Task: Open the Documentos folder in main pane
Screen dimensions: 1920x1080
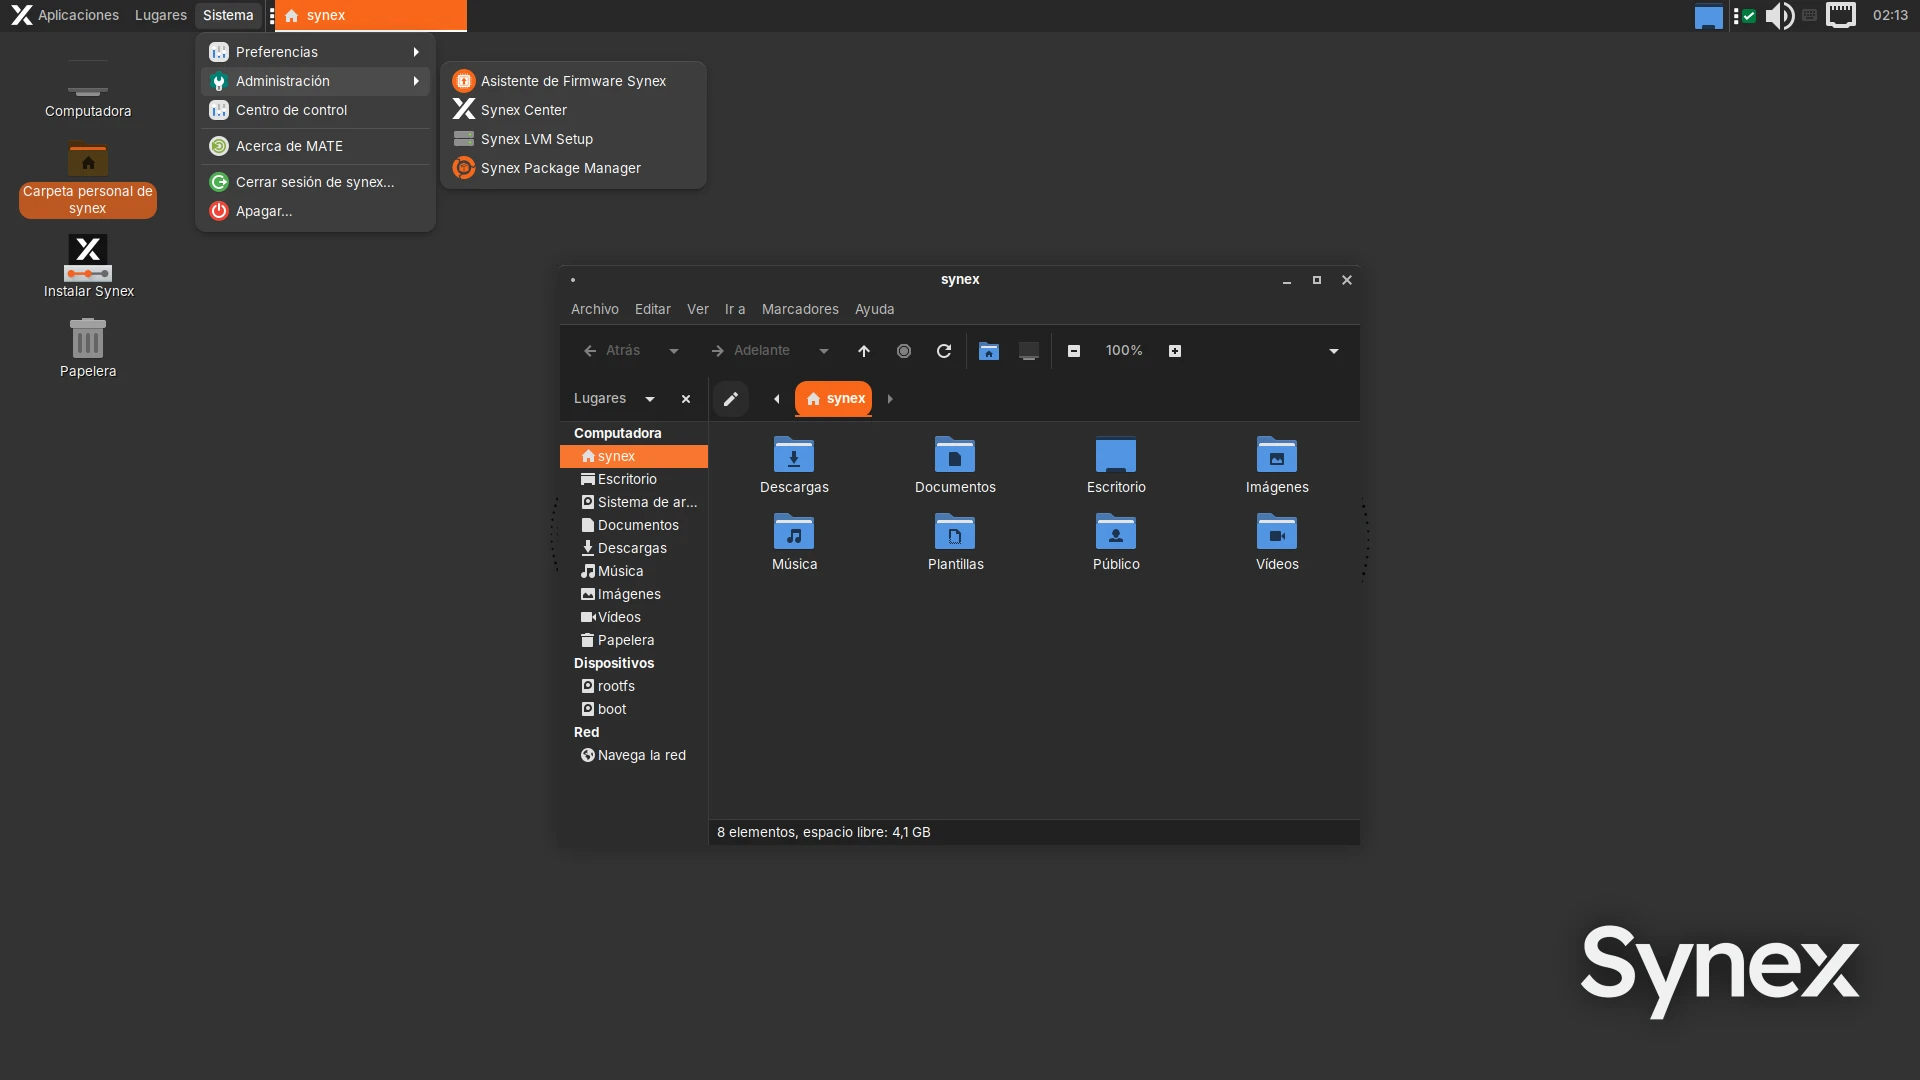Action: pos(955,466)
